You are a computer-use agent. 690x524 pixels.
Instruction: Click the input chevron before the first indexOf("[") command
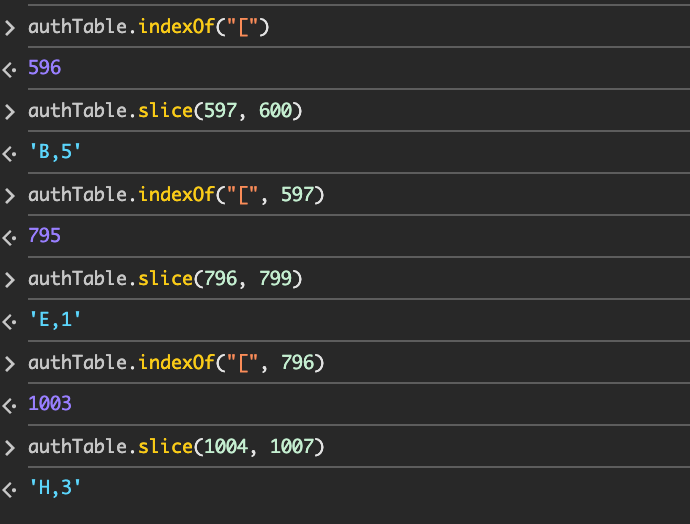[9, 27]
